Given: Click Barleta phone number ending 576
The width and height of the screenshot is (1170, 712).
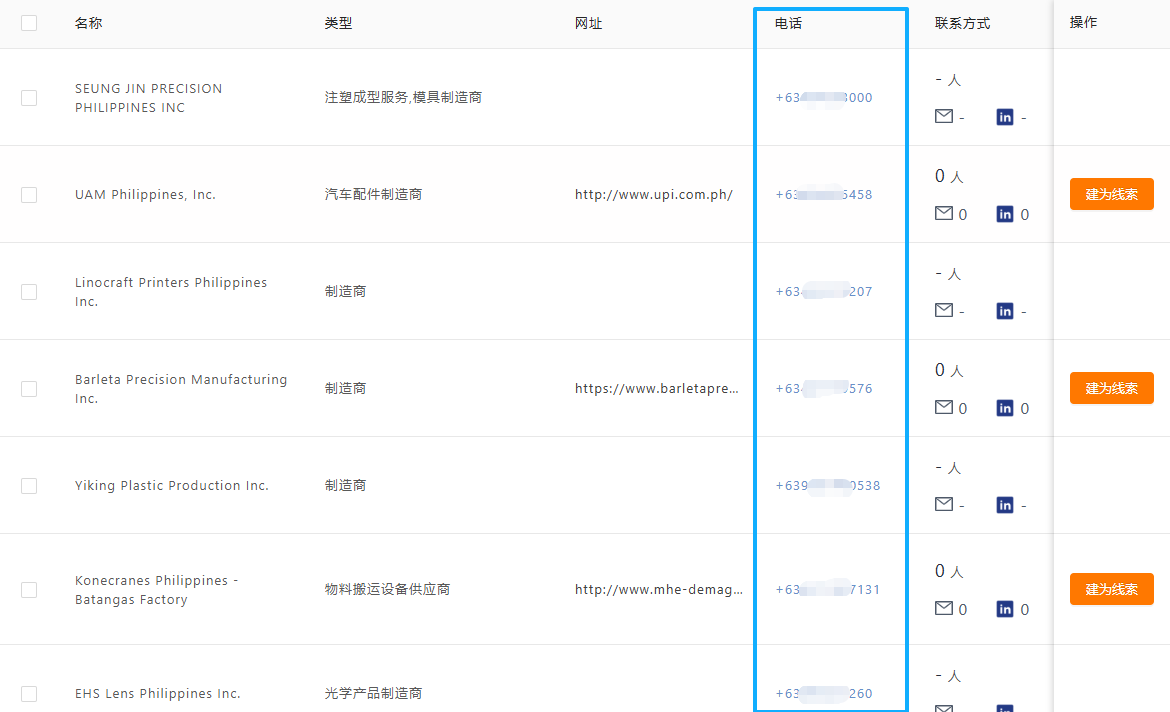Looking at the screenshot, I should click(x=824, y=389).
